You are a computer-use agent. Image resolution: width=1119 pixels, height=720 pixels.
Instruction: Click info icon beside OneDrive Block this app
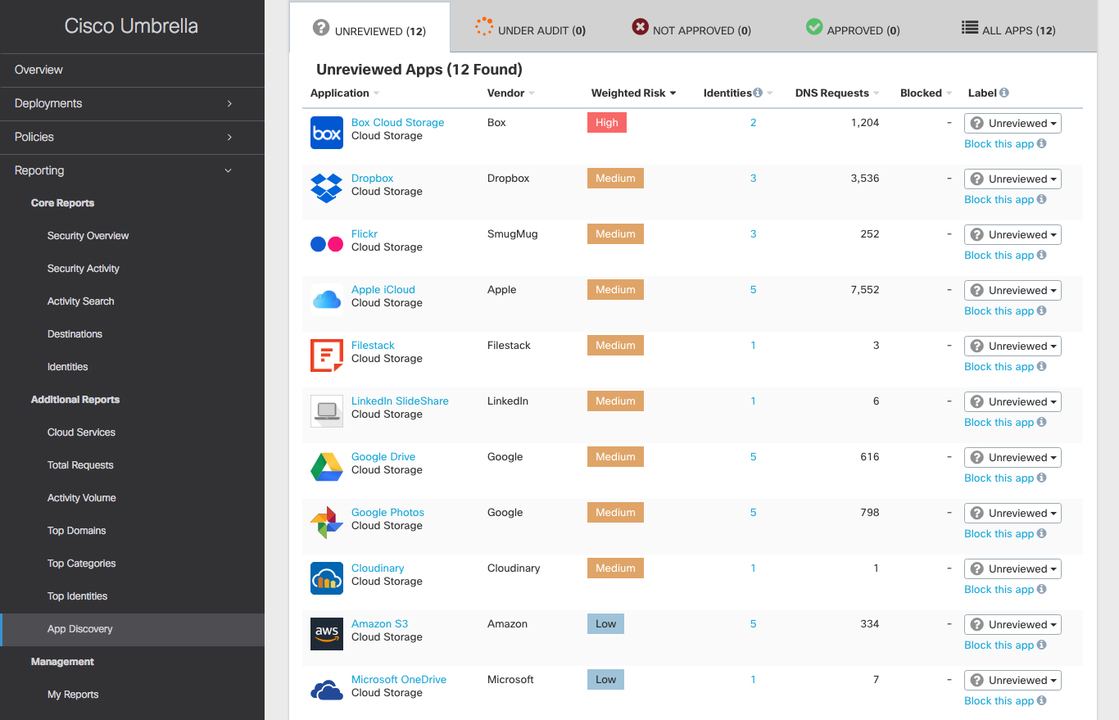pyautogui.click(x=1042, y=700)
